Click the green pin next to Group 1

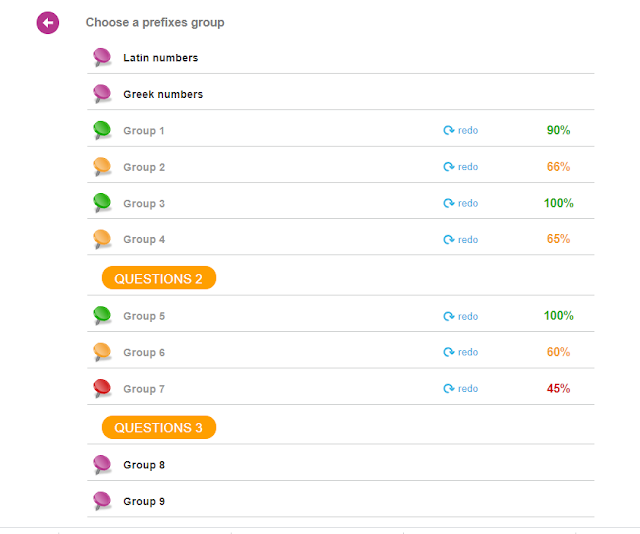(x=102, y=130)
